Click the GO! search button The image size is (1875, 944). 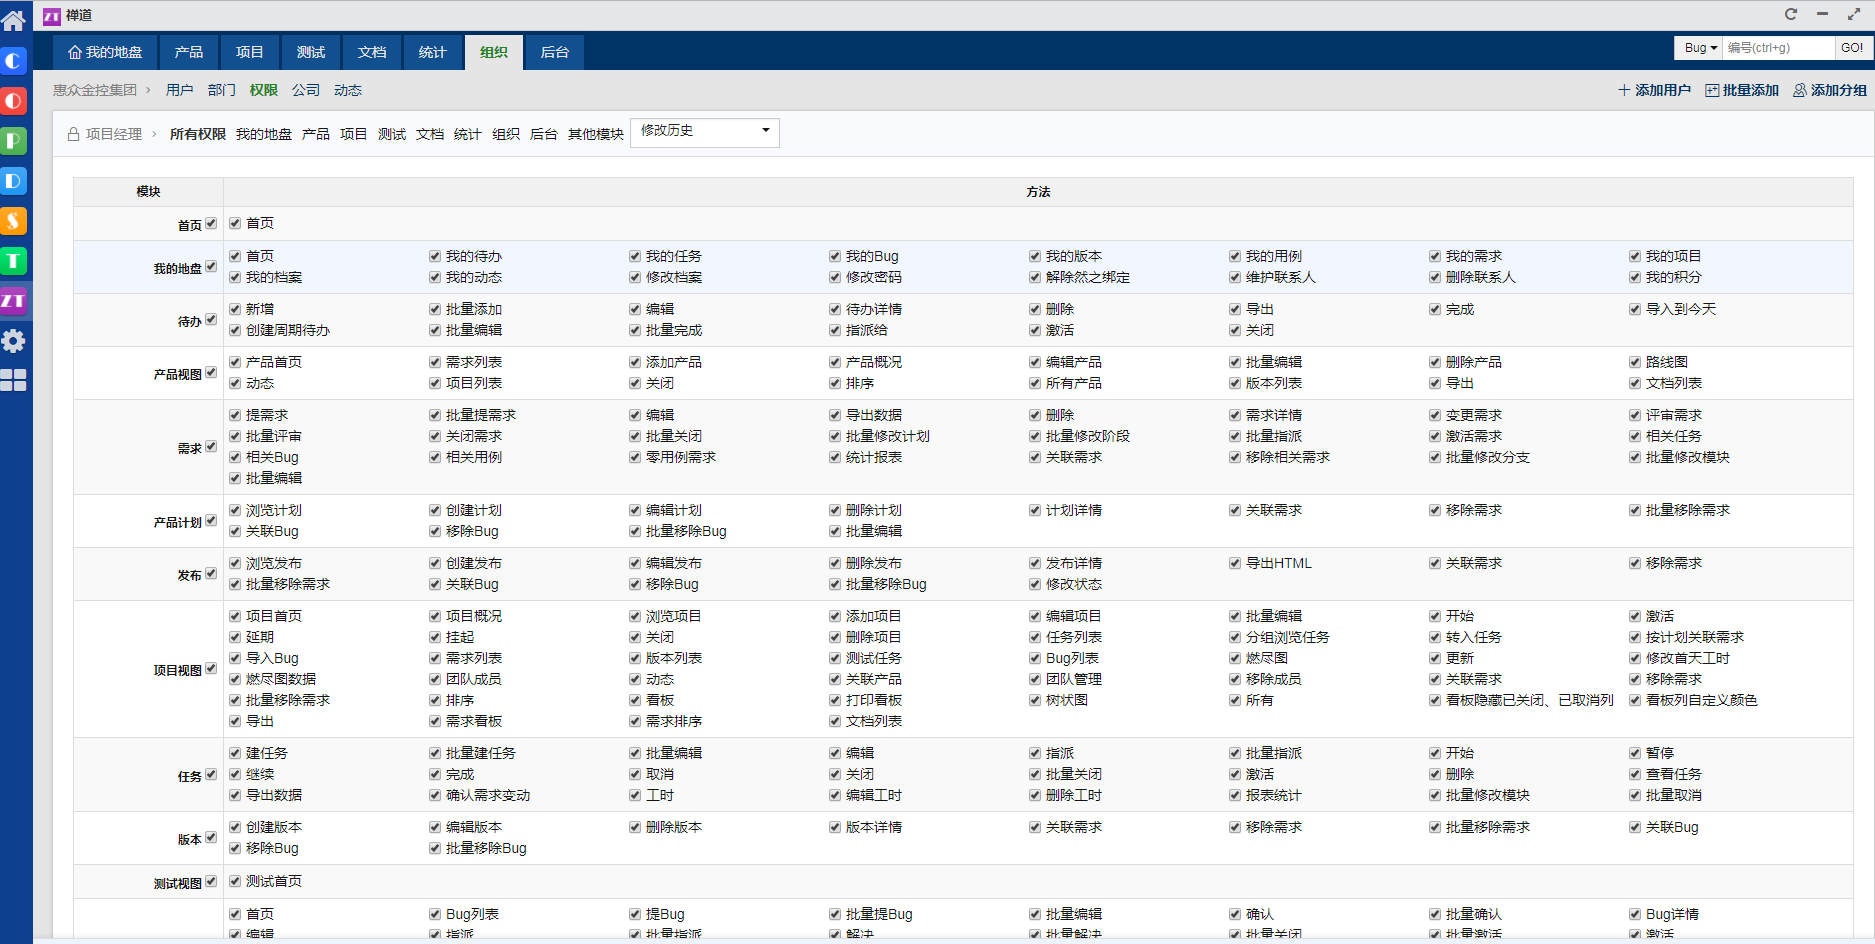[x=1851, y=48]
